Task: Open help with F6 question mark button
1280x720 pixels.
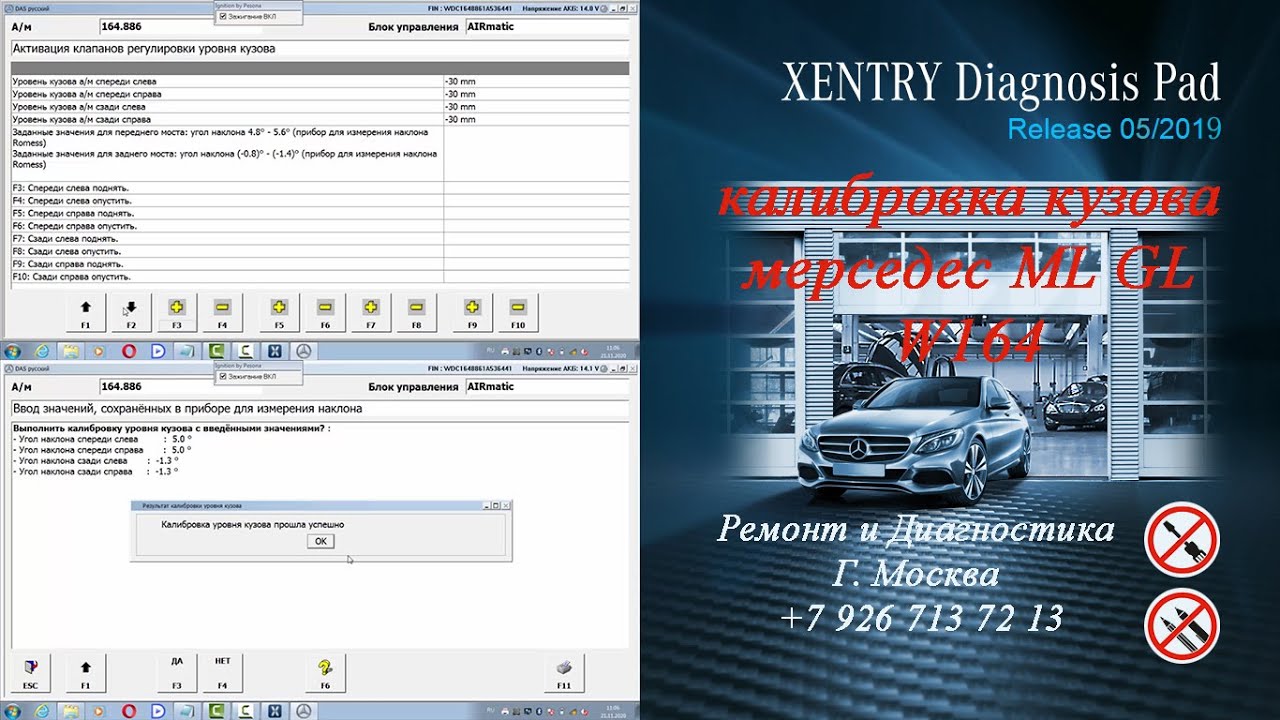Action: [325, 674]
